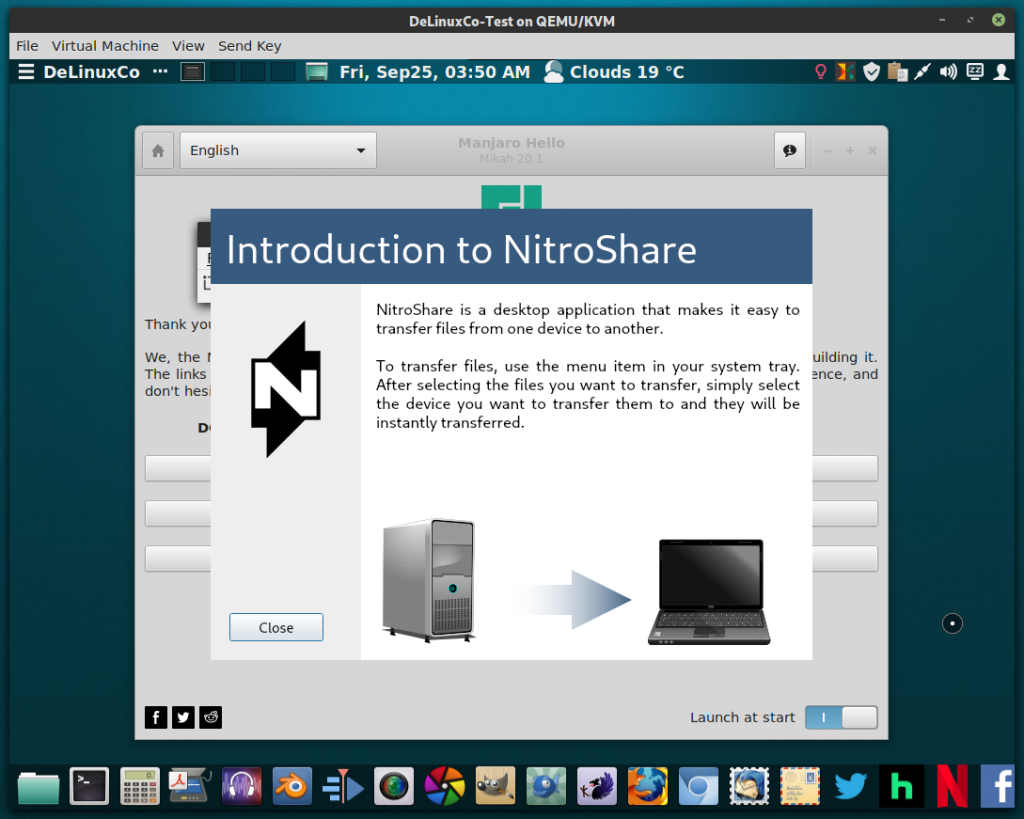The height and width of the screenshot is (819, 1024).
Task: Click the clipboard manager tray icon
Action: click(x=896, y=71)
